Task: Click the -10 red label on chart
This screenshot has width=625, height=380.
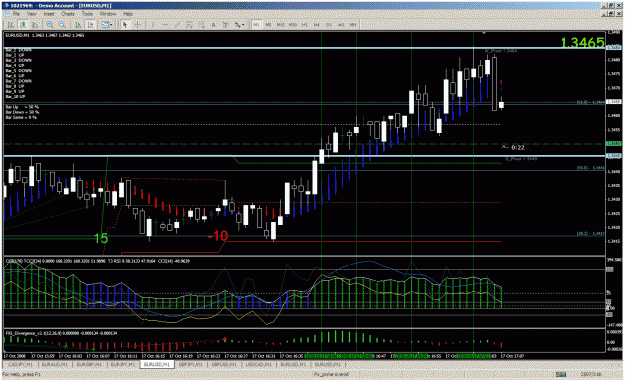Action: click(x=218, y=236)
